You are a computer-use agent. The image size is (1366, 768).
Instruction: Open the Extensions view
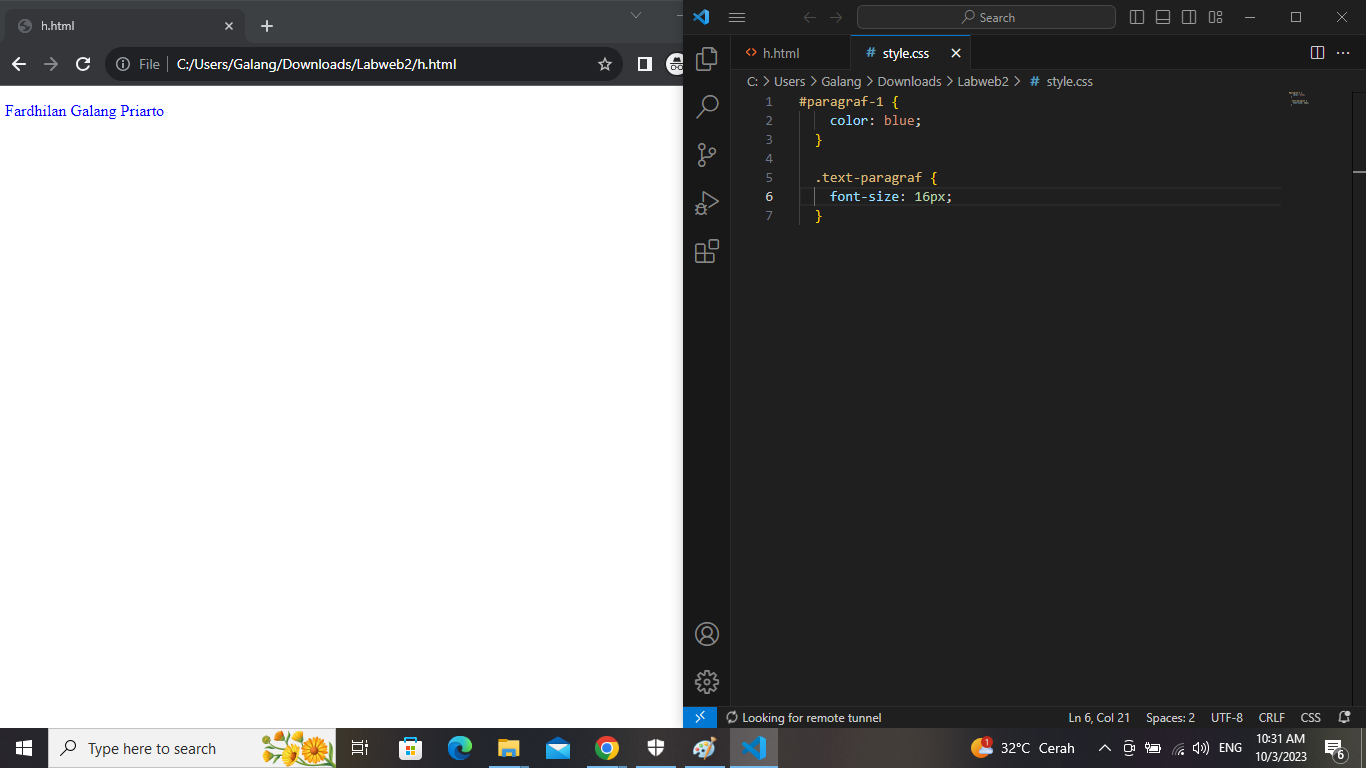[707, 252]
